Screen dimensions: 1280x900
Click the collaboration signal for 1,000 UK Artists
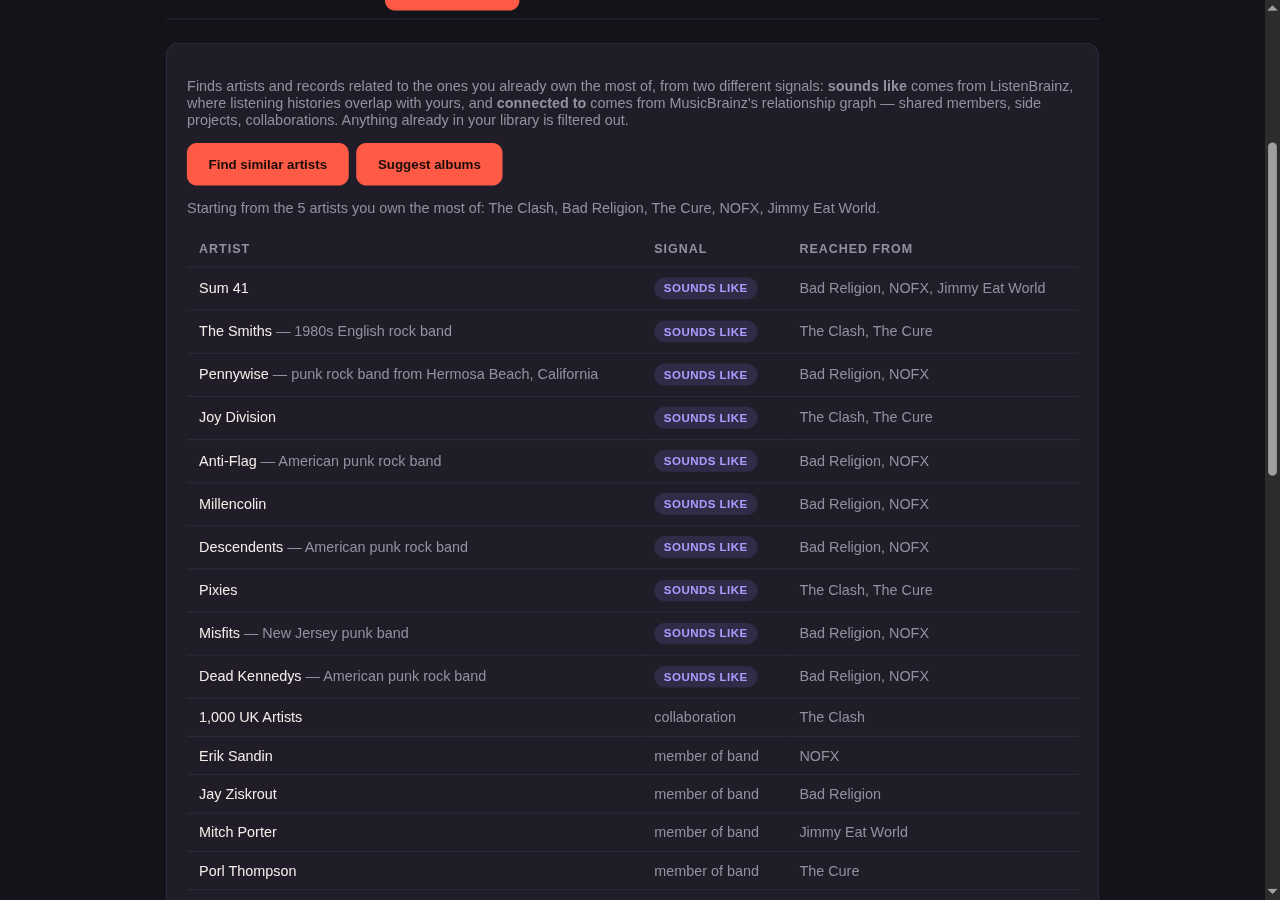pos(695,717)
